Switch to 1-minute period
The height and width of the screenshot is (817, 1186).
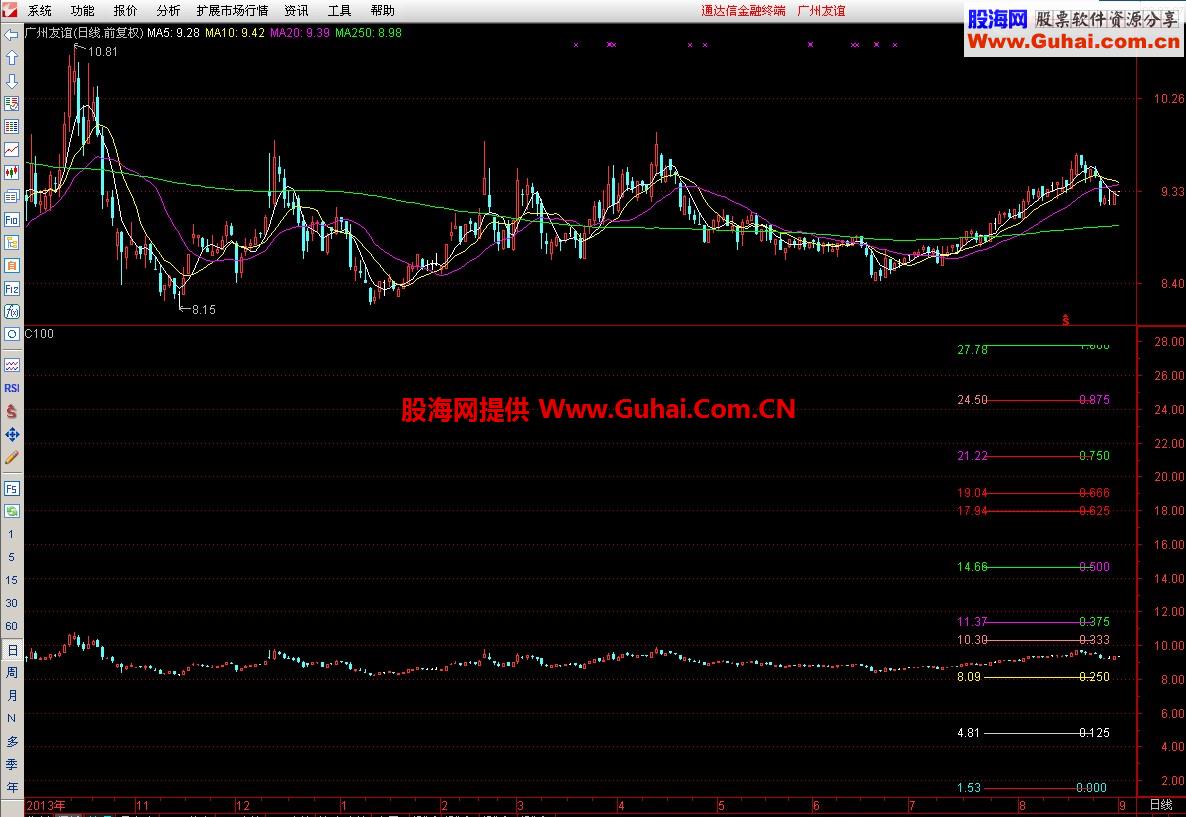11,534
